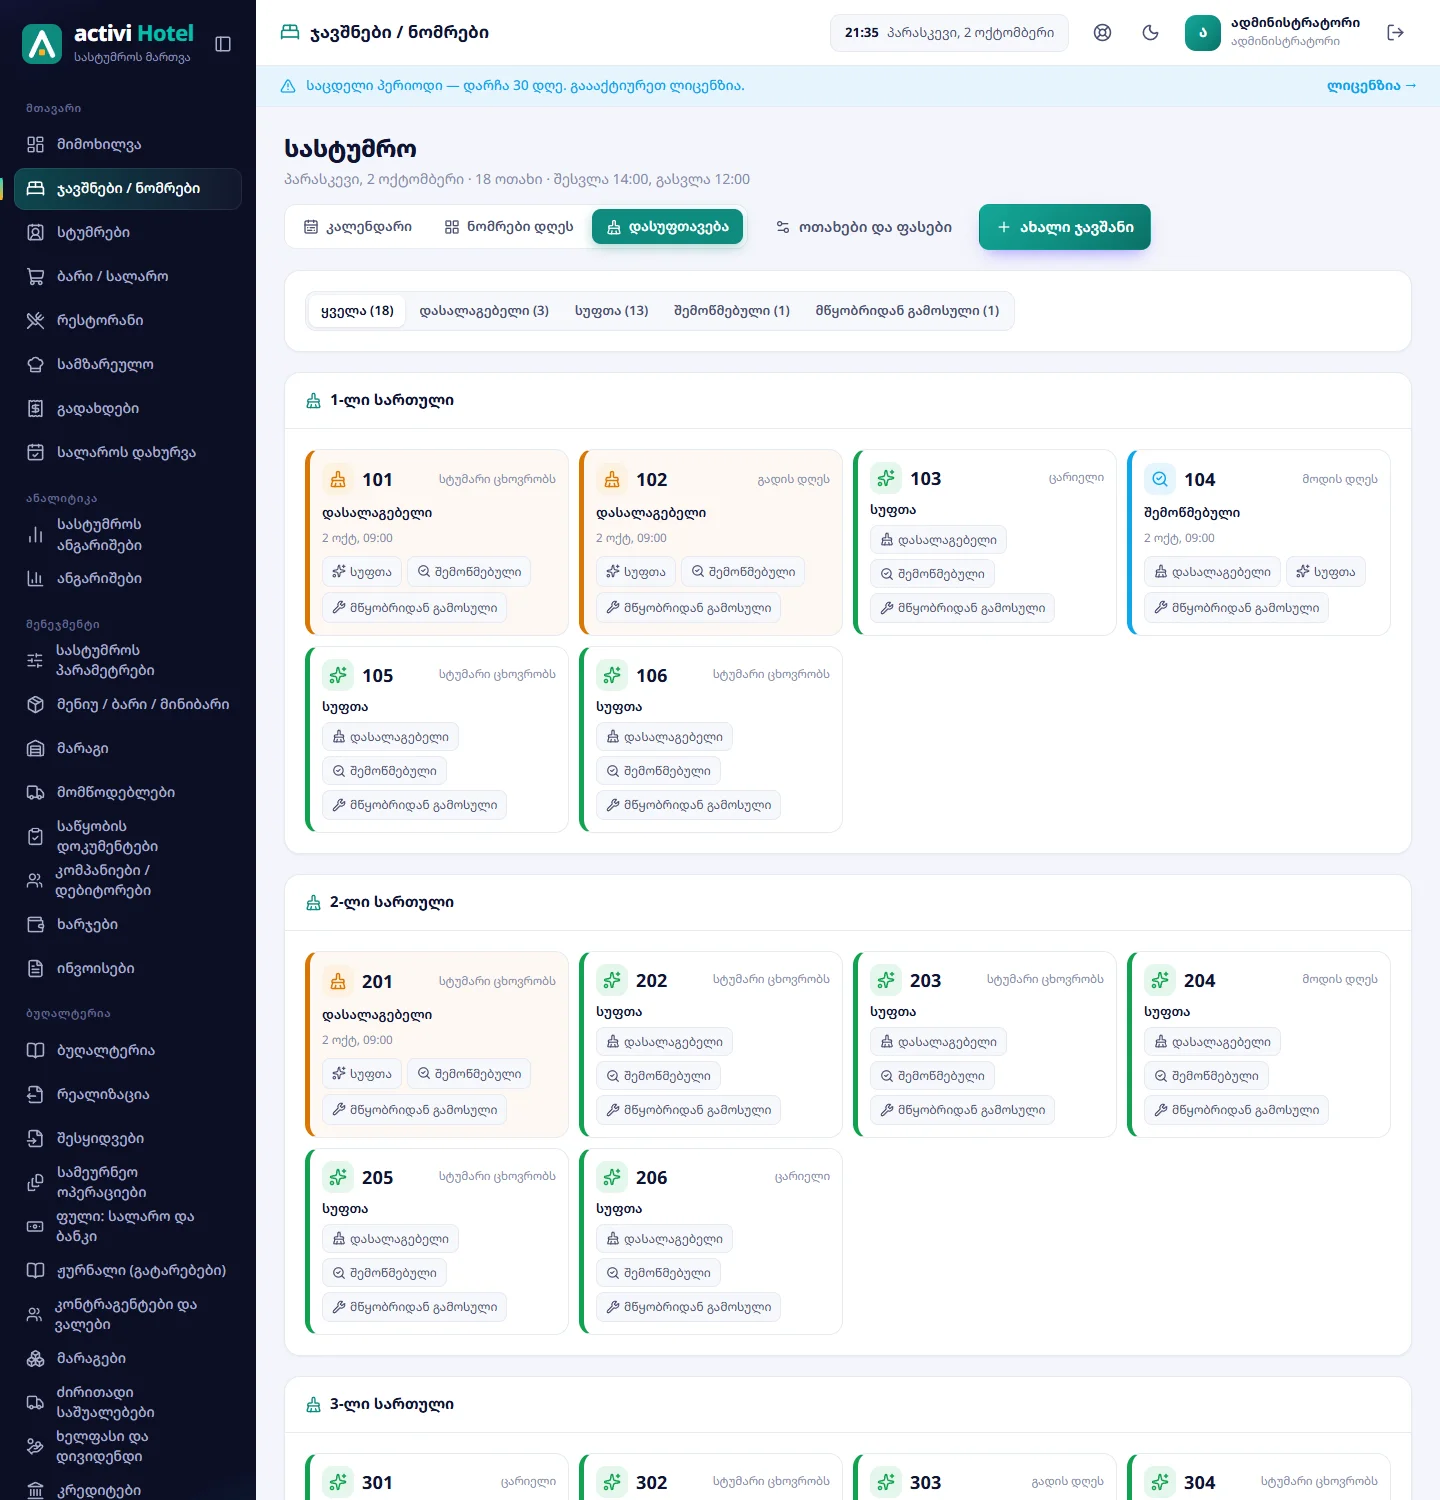Select the დასუფთავება tab
The height and width of the screenshot is (1500, 1440).
pyautogui.click(x=667, y=227)
